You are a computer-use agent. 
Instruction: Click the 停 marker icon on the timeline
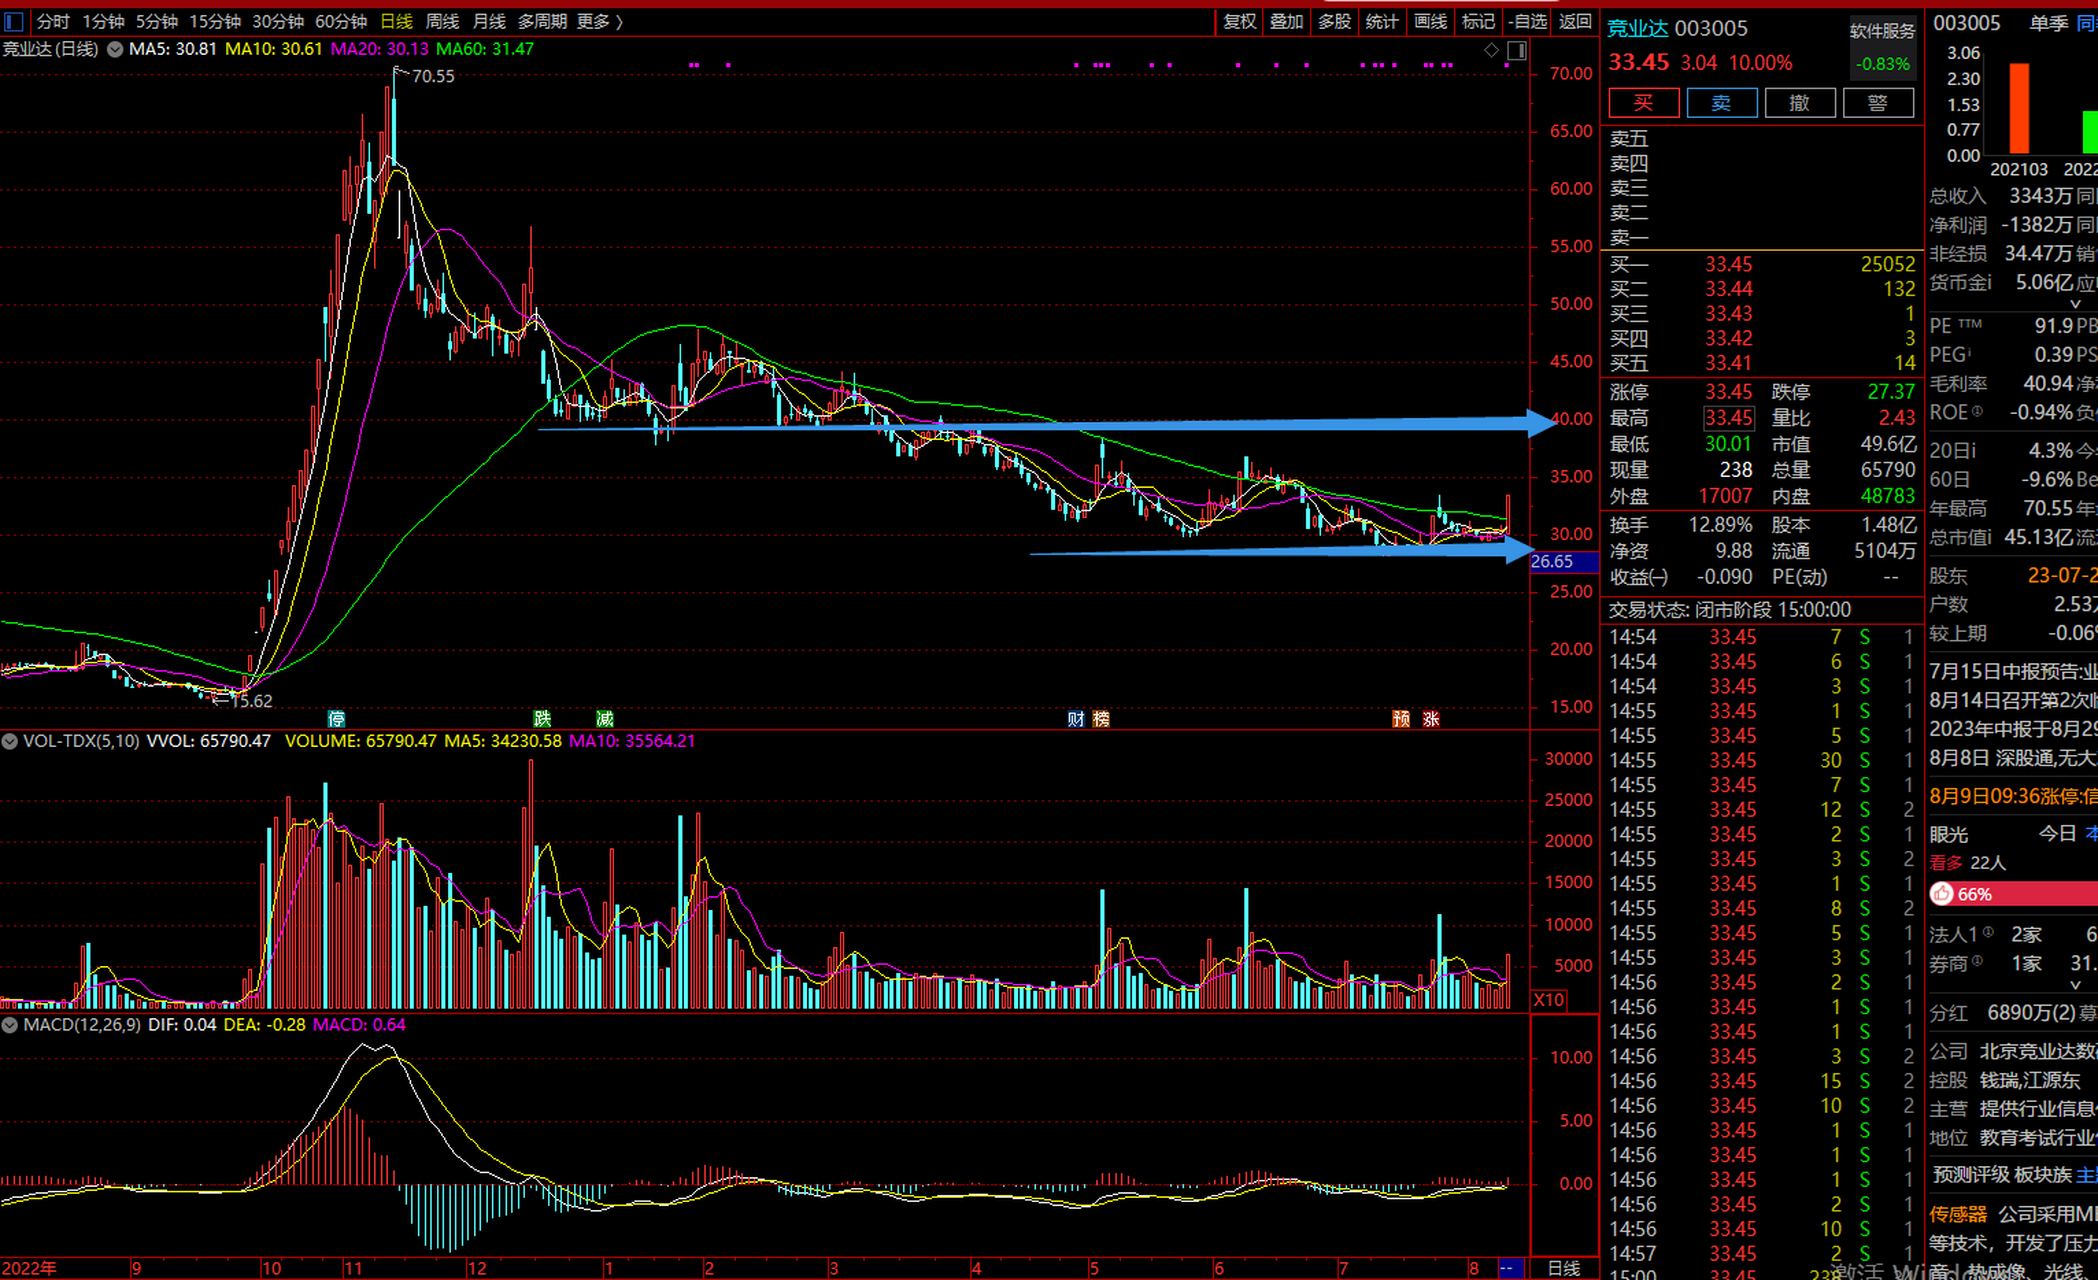click(x=337, y=718)
